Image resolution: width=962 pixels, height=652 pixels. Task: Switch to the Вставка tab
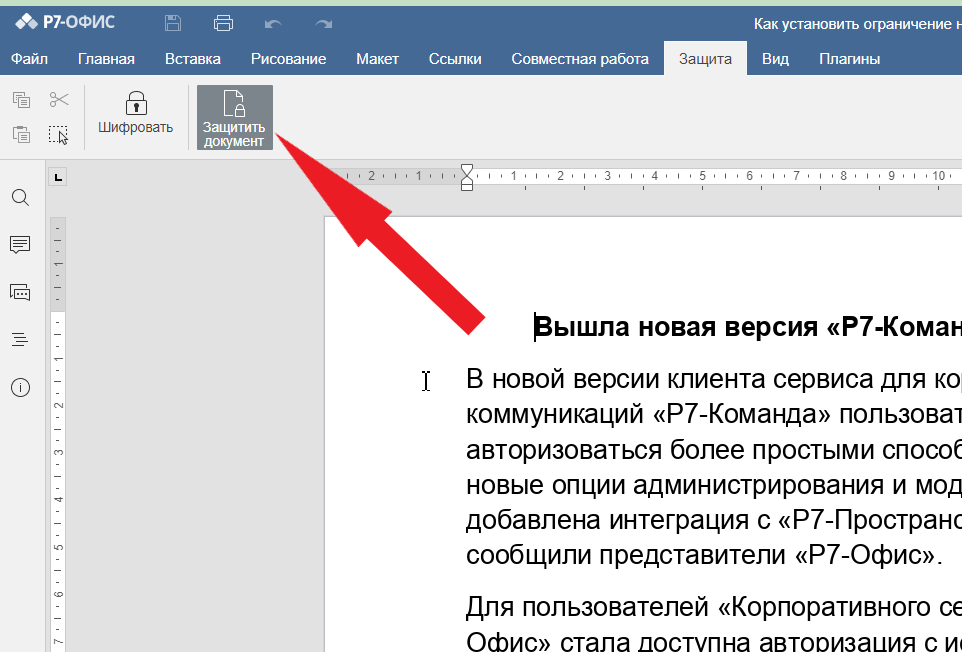point(193,59)
